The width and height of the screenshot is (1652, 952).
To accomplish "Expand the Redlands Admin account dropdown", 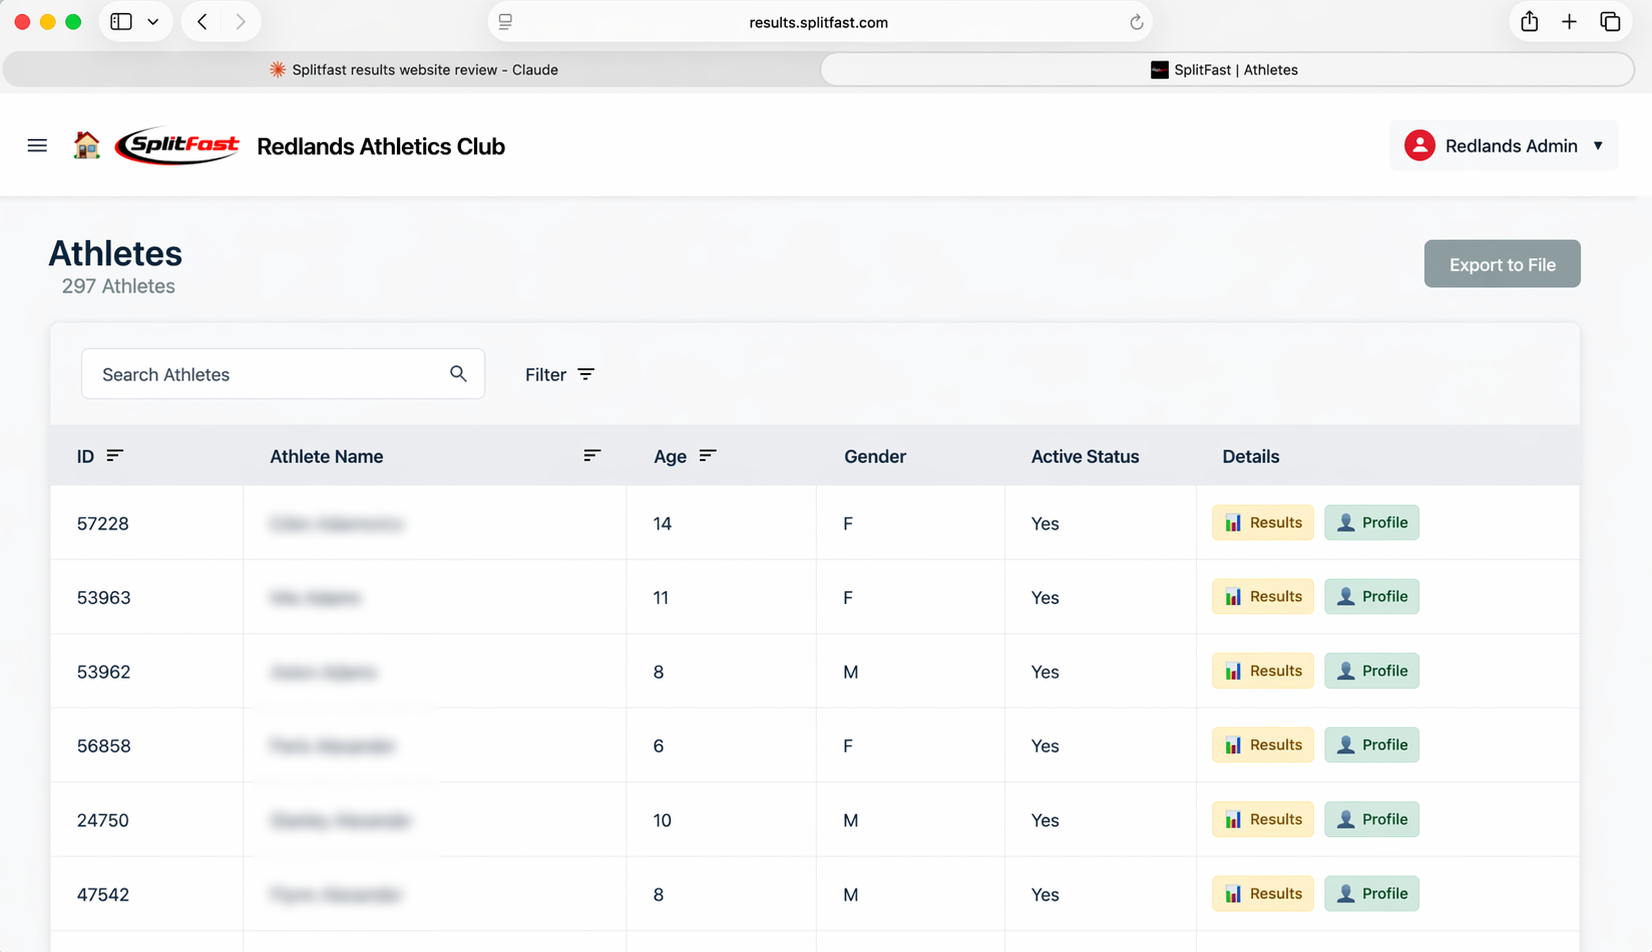I will point(1596,145).
